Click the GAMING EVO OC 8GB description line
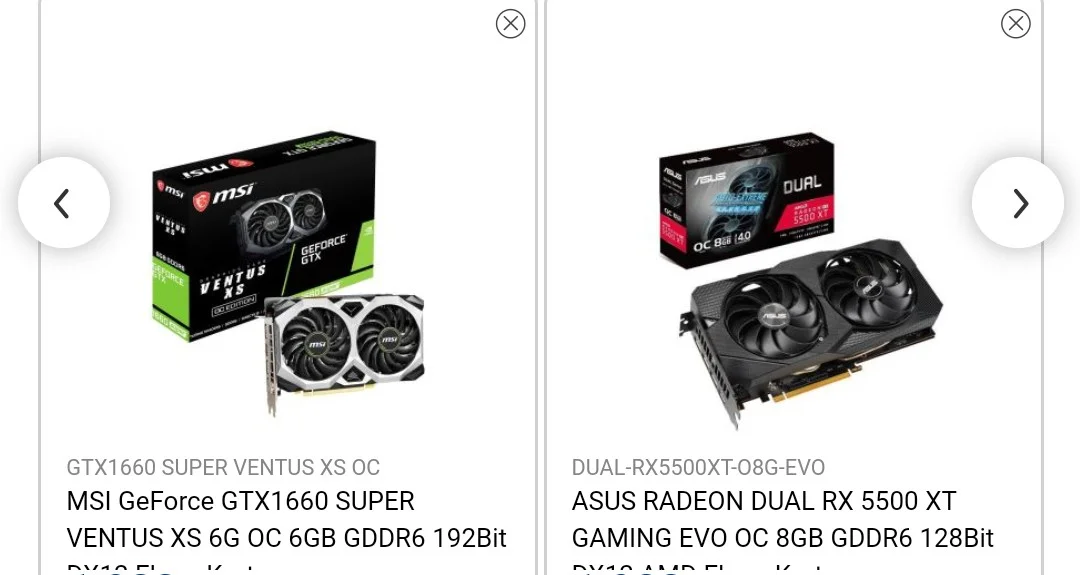The image size is (1080, 575). [782, 538]
